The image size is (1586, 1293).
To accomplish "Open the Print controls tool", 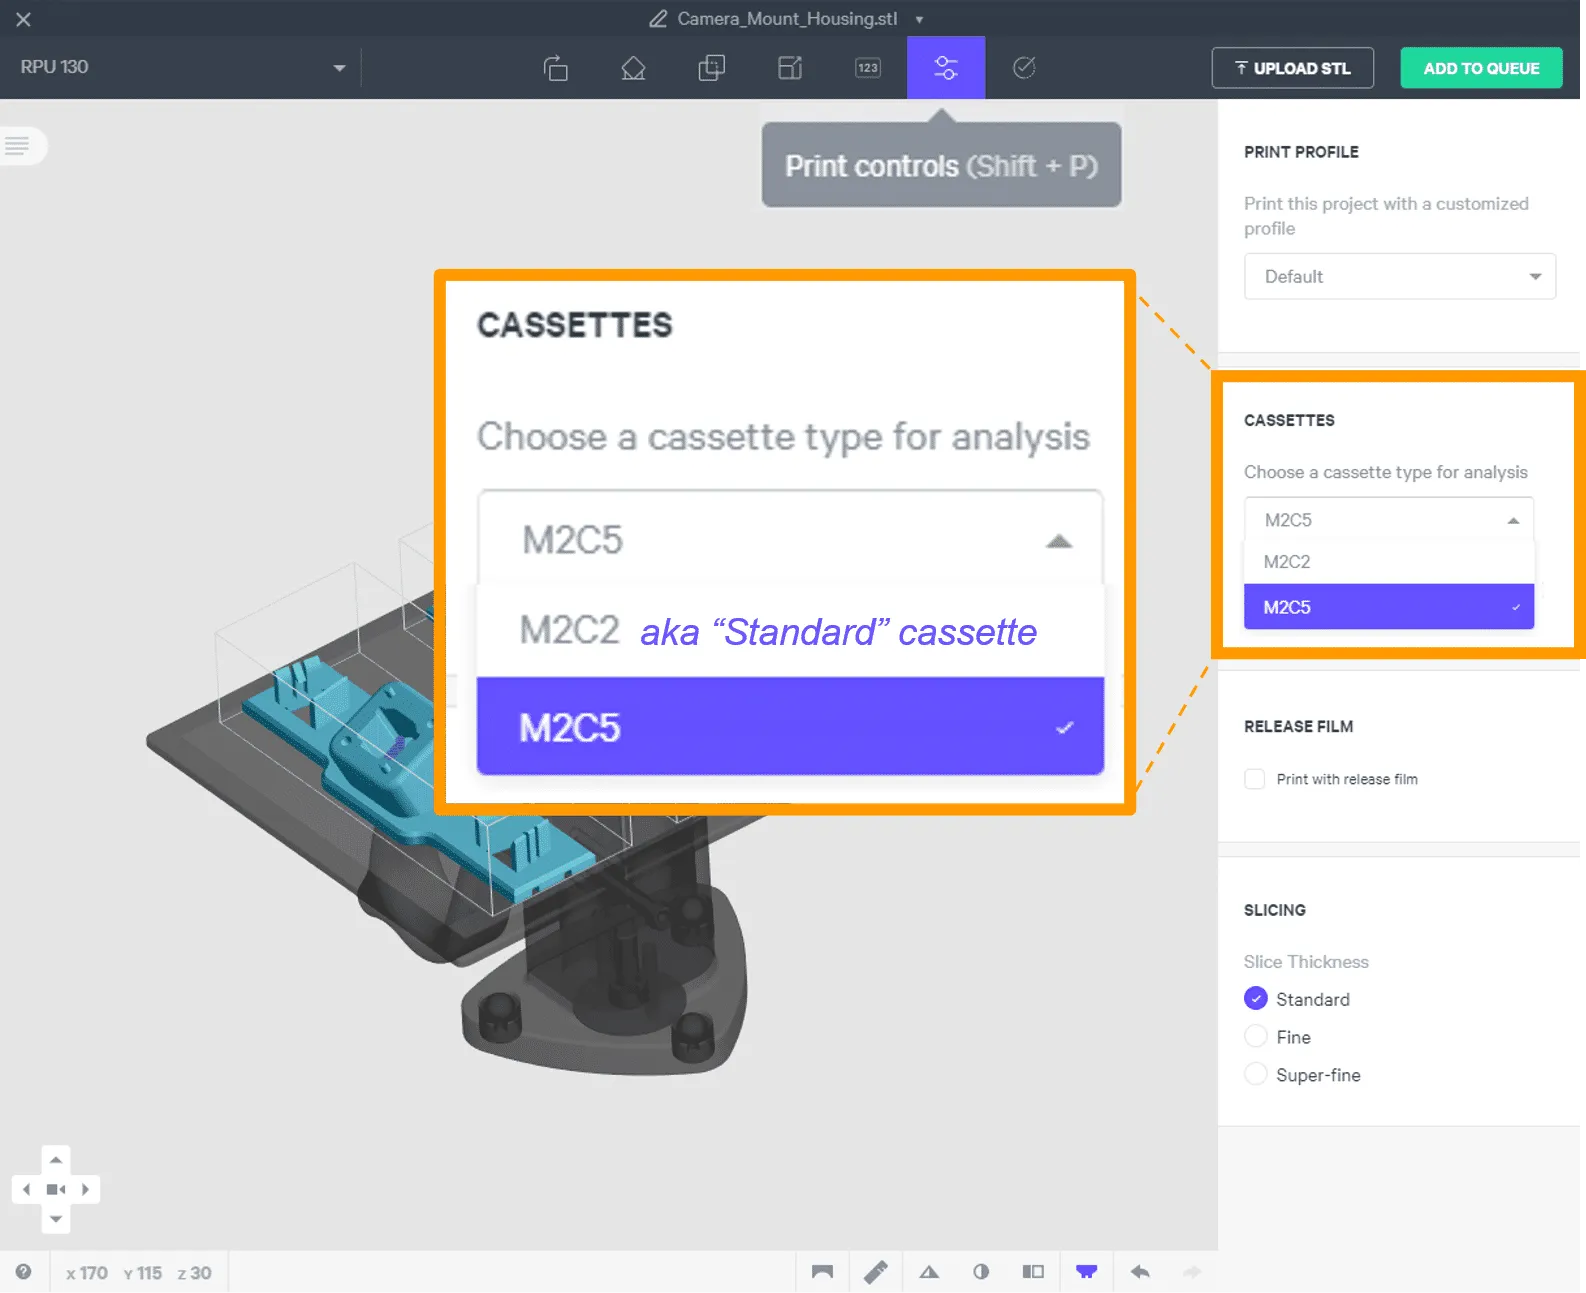I will [x=946, y=68].
